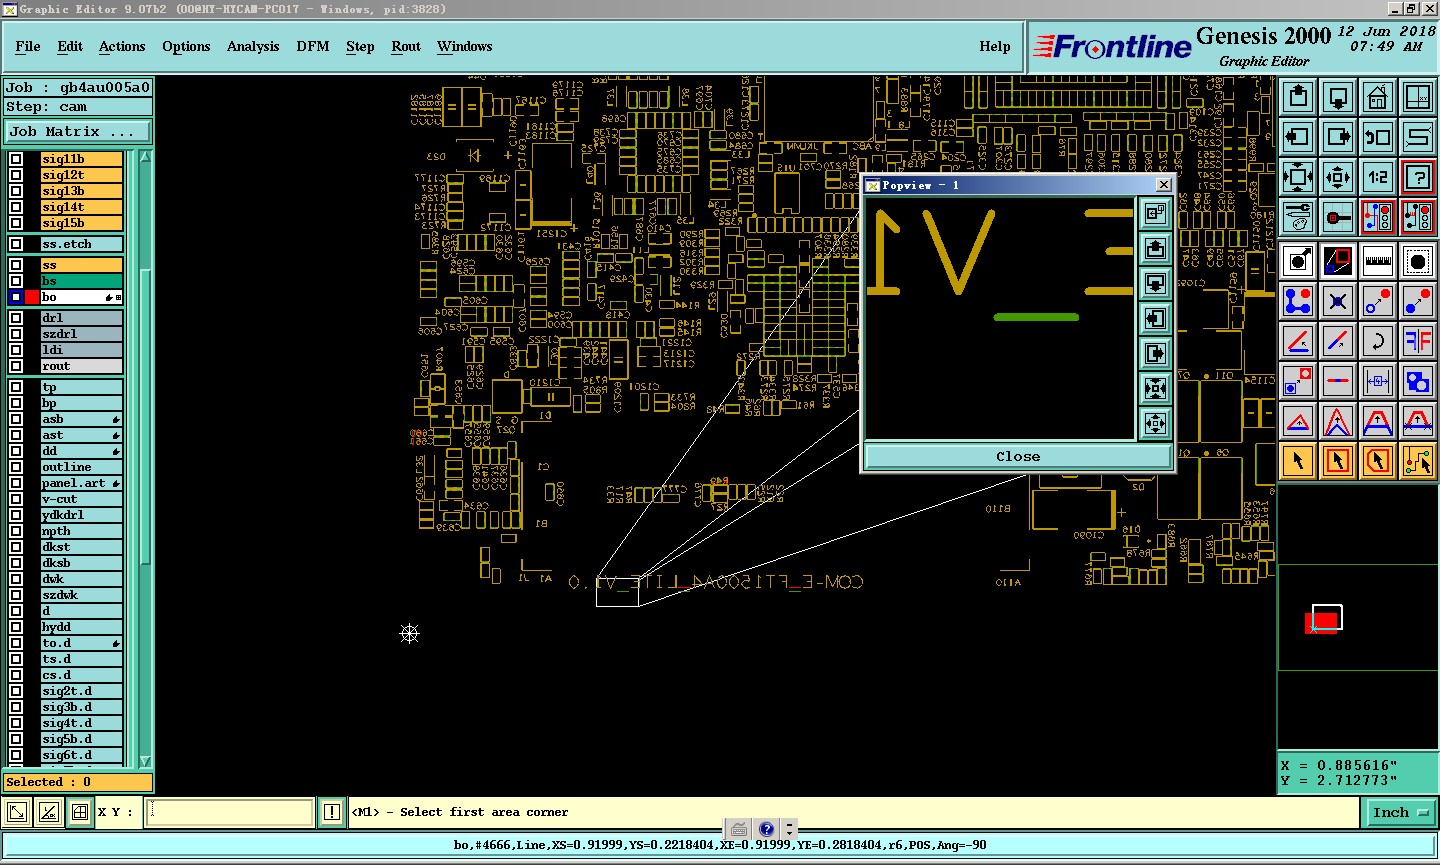The image size is (1440, 865).
Task: Toggle display checkbox for layer sig13b
Action: [16, 191]
